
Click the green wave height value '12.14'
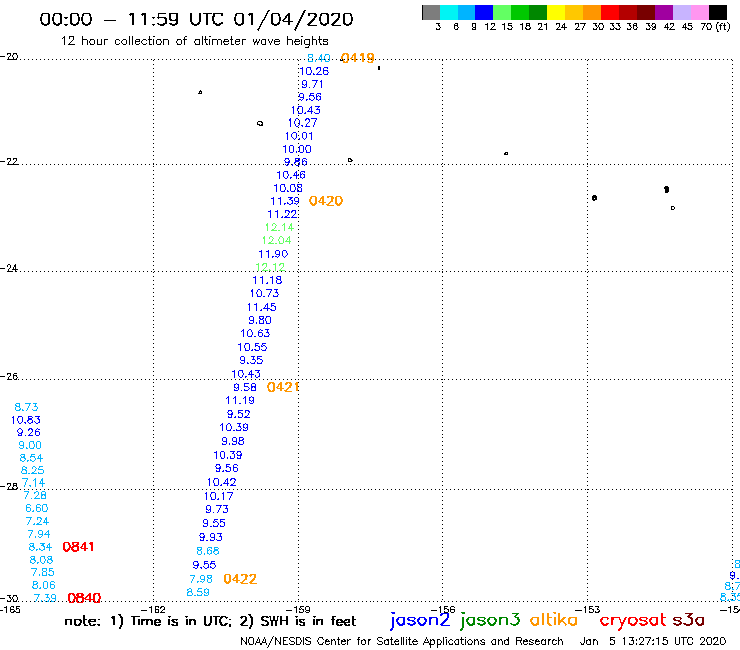click(279, 227)
